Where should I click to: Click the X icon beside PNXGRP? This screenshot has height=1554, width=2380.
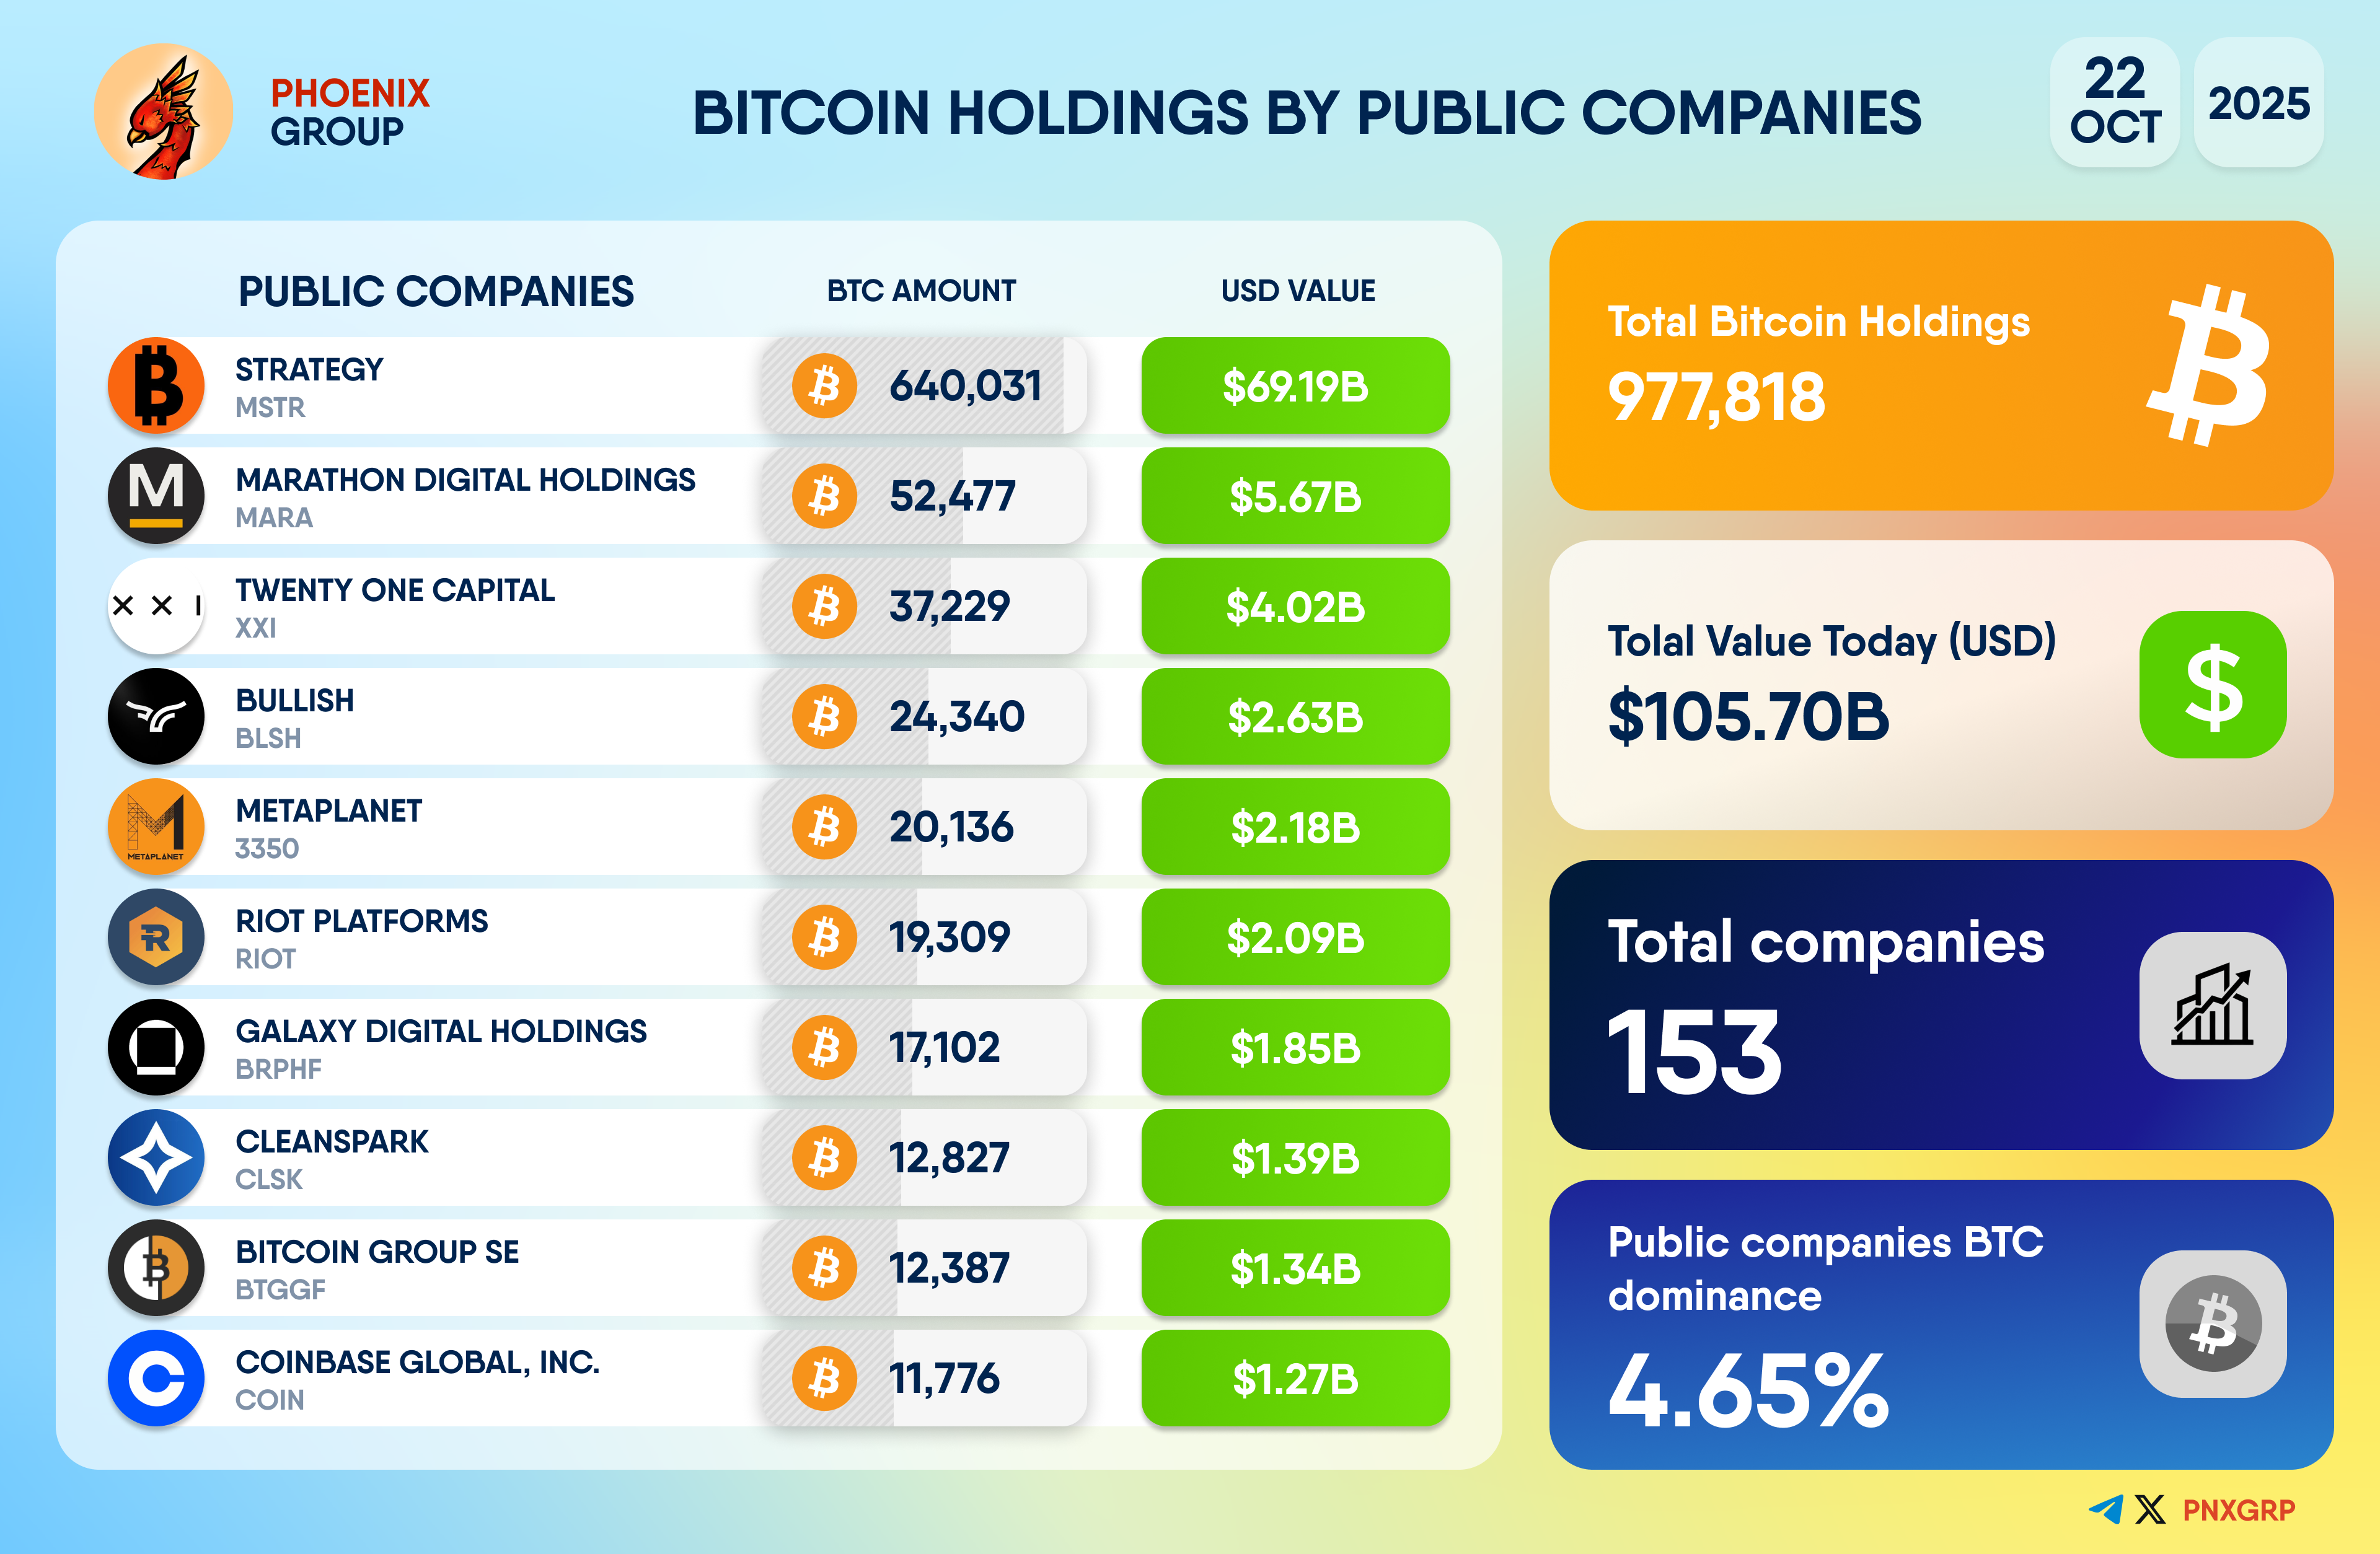[x=2149, y=1510]
